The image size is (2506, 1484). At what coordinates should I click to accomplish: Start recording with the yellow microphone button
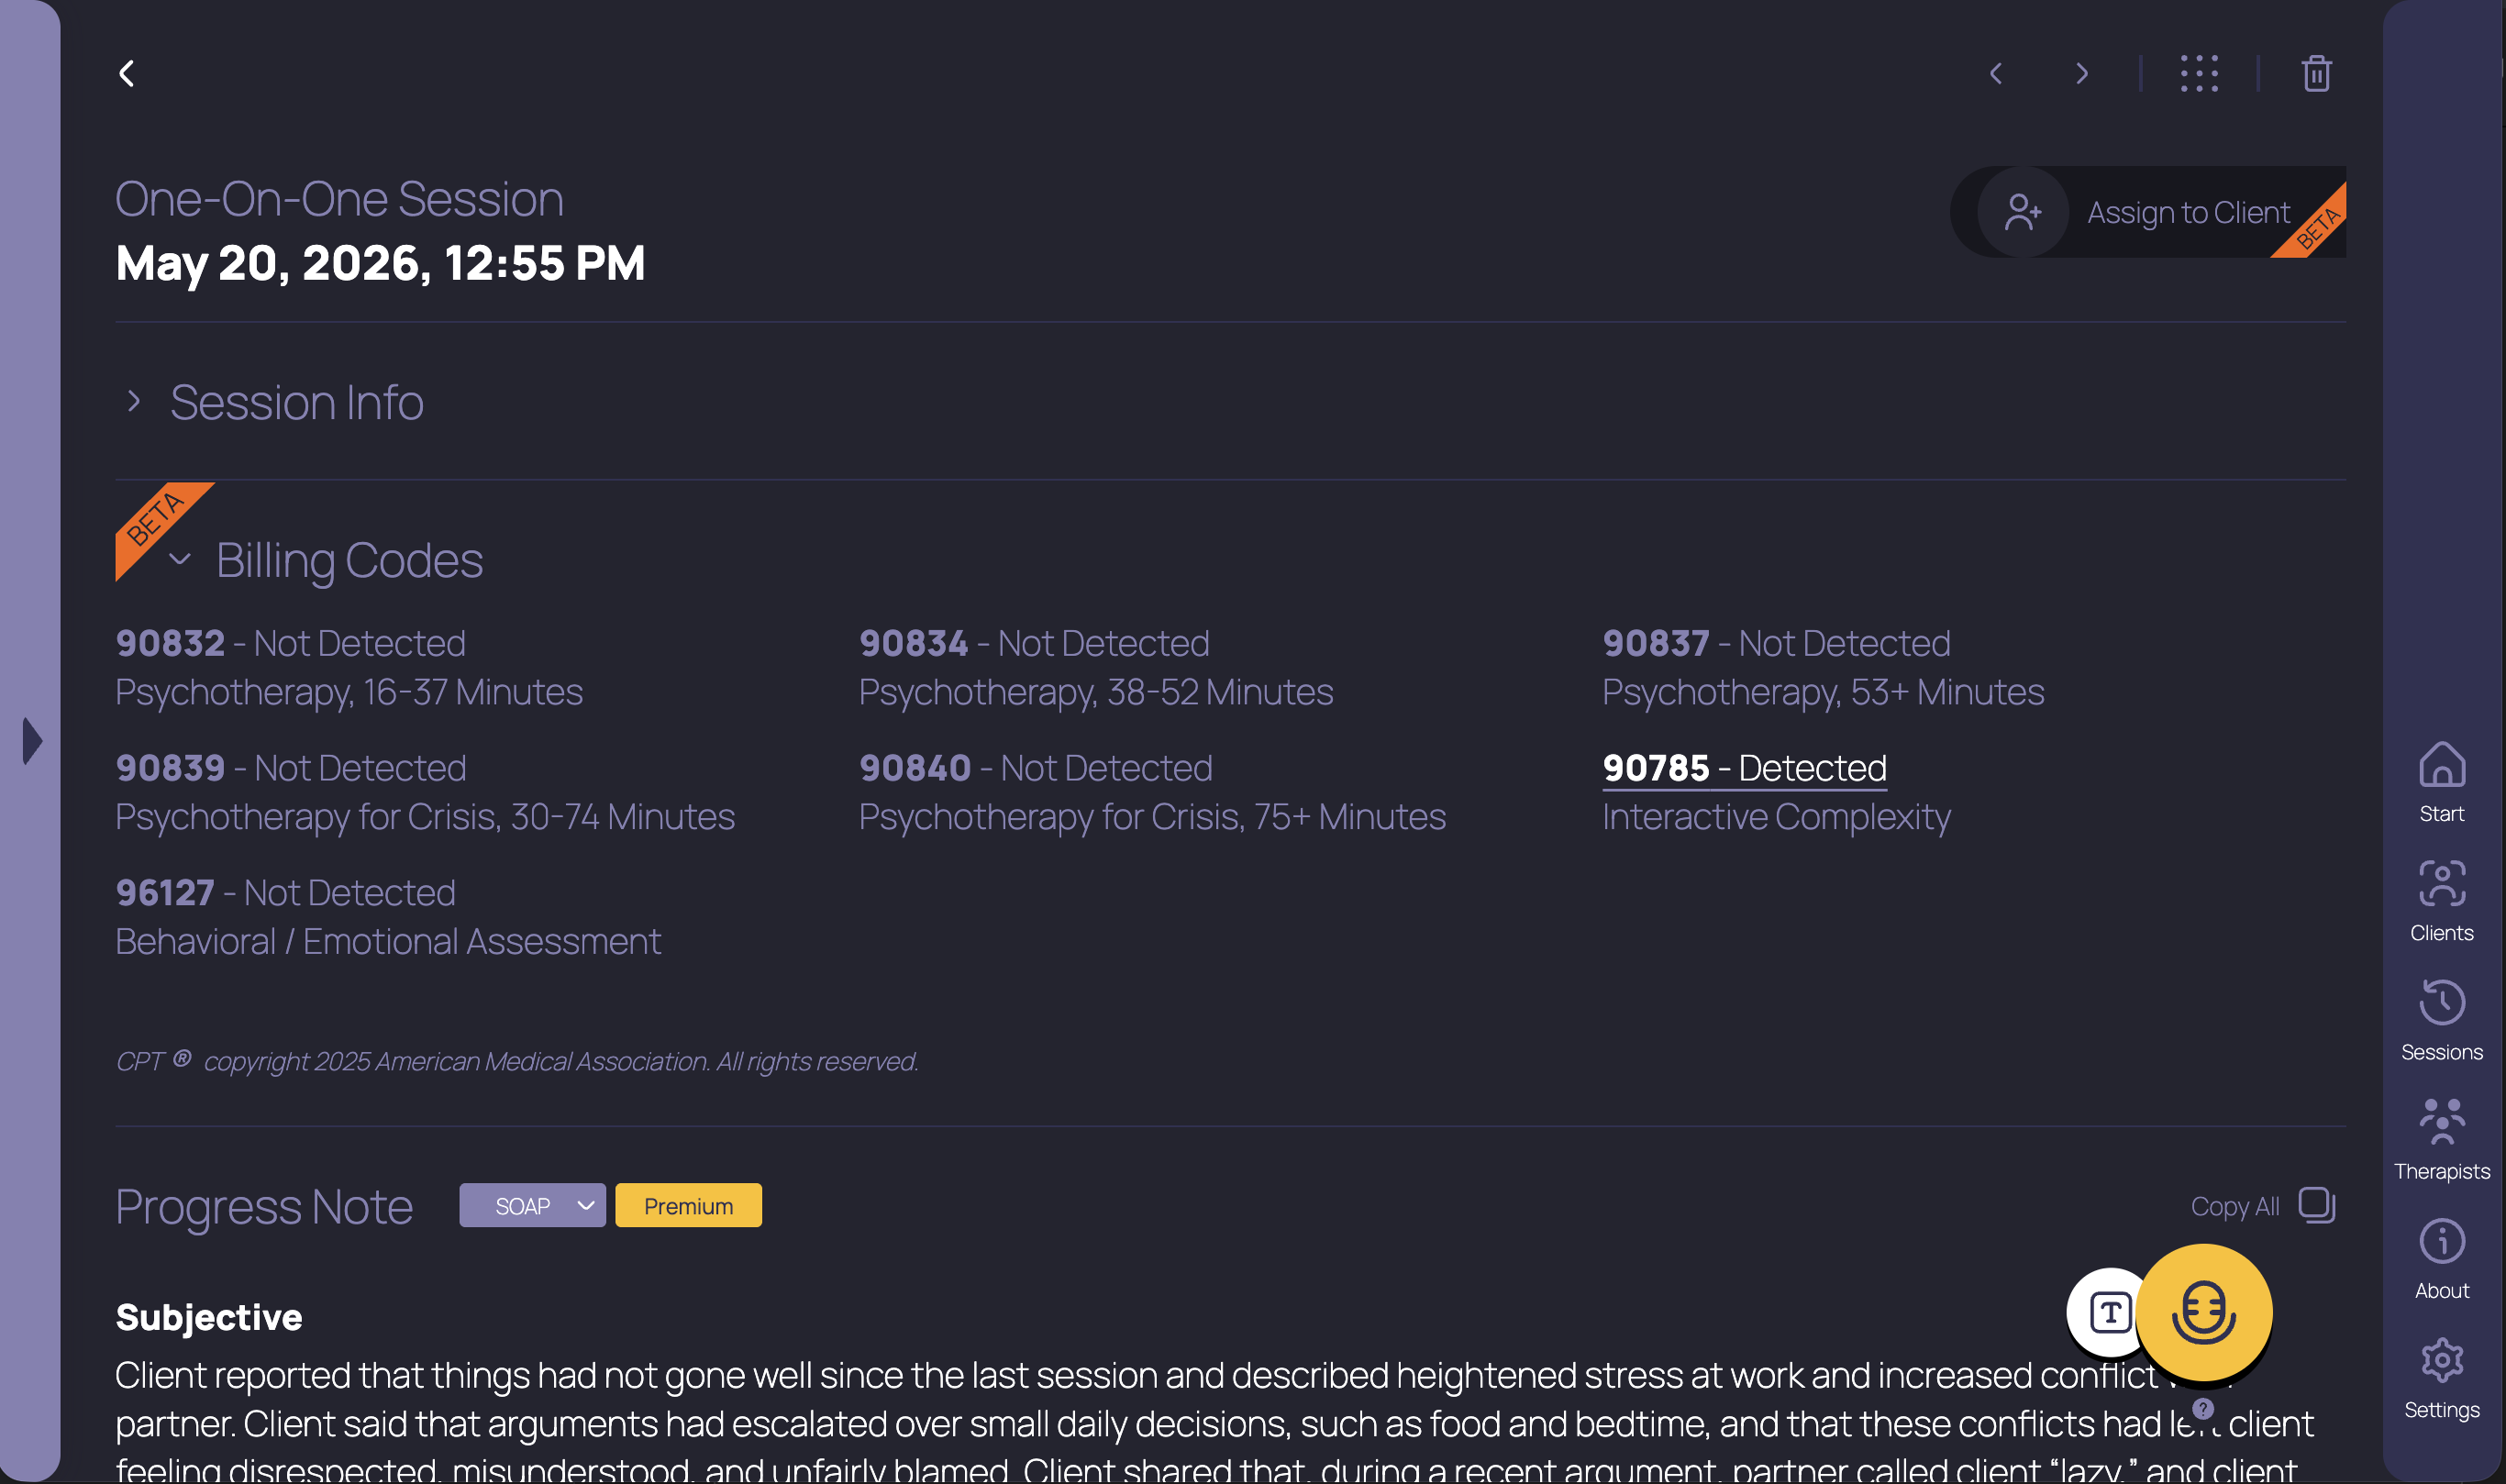tap(2204, 1311)
